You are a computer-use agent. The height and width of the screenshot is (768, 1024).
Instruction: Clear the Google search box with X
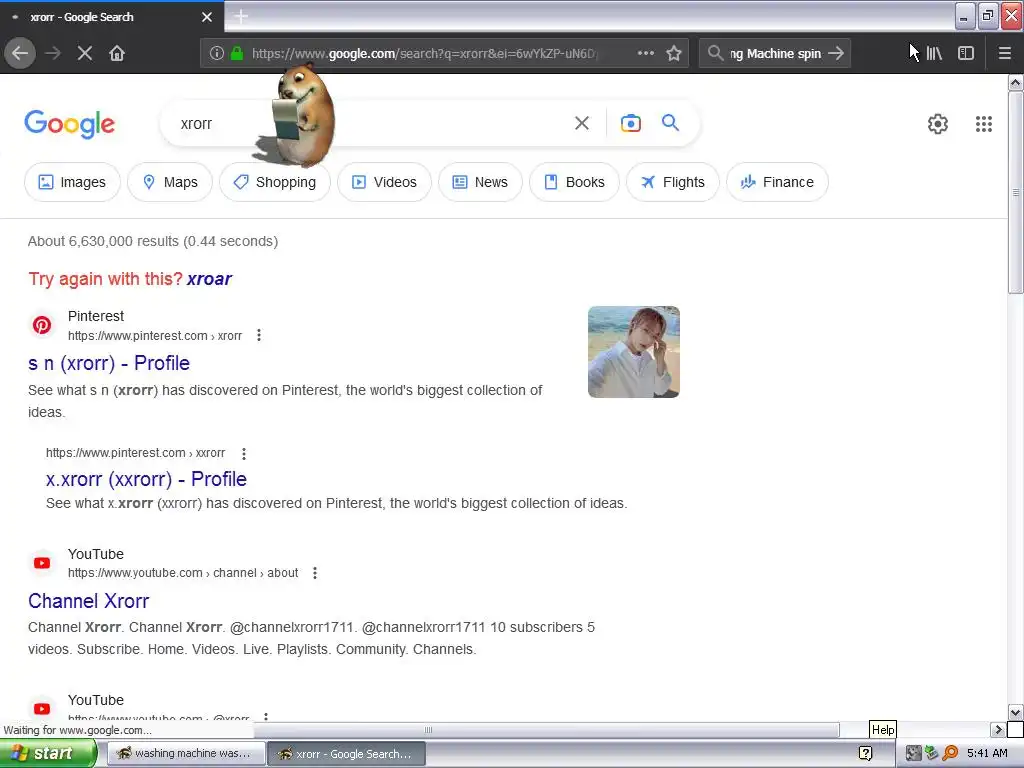(x=582, y=123)
